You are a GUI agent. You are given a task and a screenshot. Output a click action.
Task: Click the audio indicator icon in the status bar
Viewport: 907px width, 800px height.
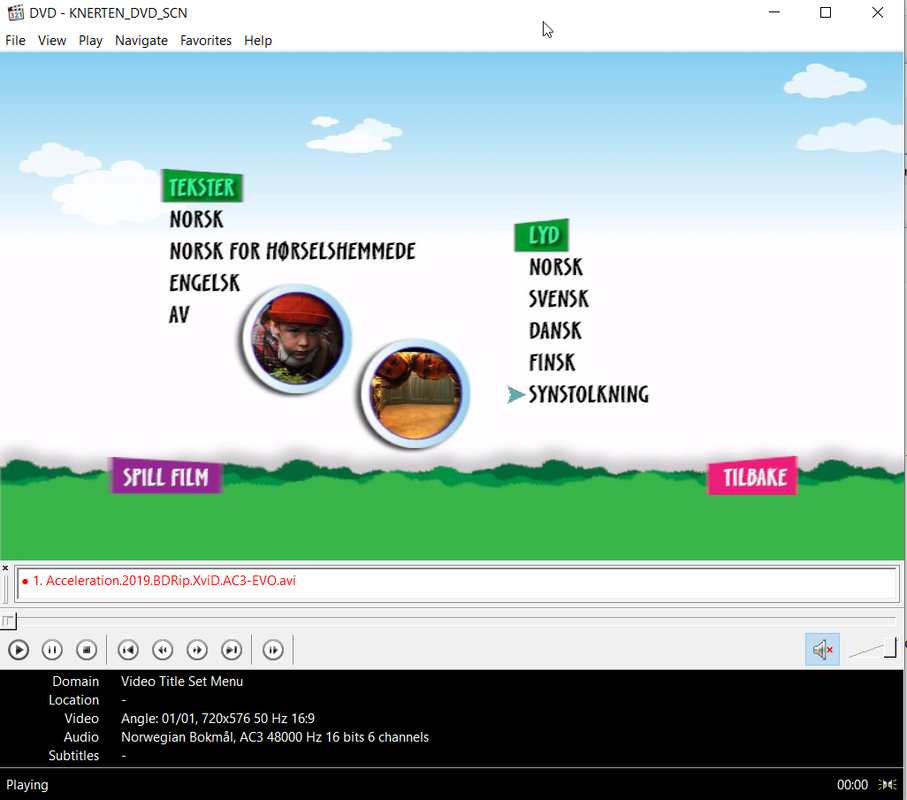pyautogui.click(x=887, y=784)
